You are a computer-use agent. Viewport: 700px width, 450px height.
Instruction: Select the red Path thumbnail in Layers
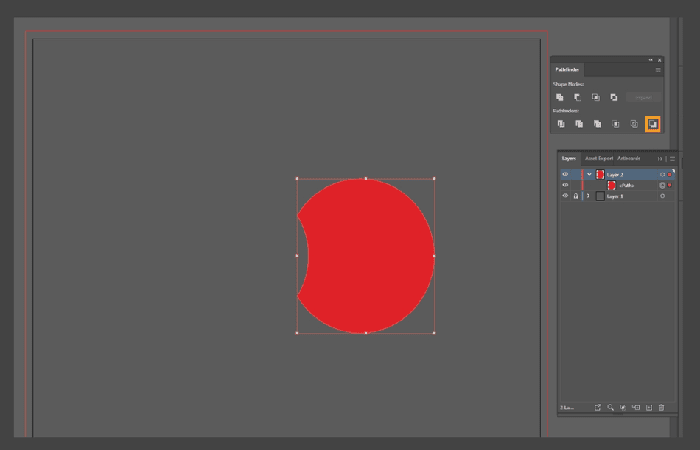612,185
